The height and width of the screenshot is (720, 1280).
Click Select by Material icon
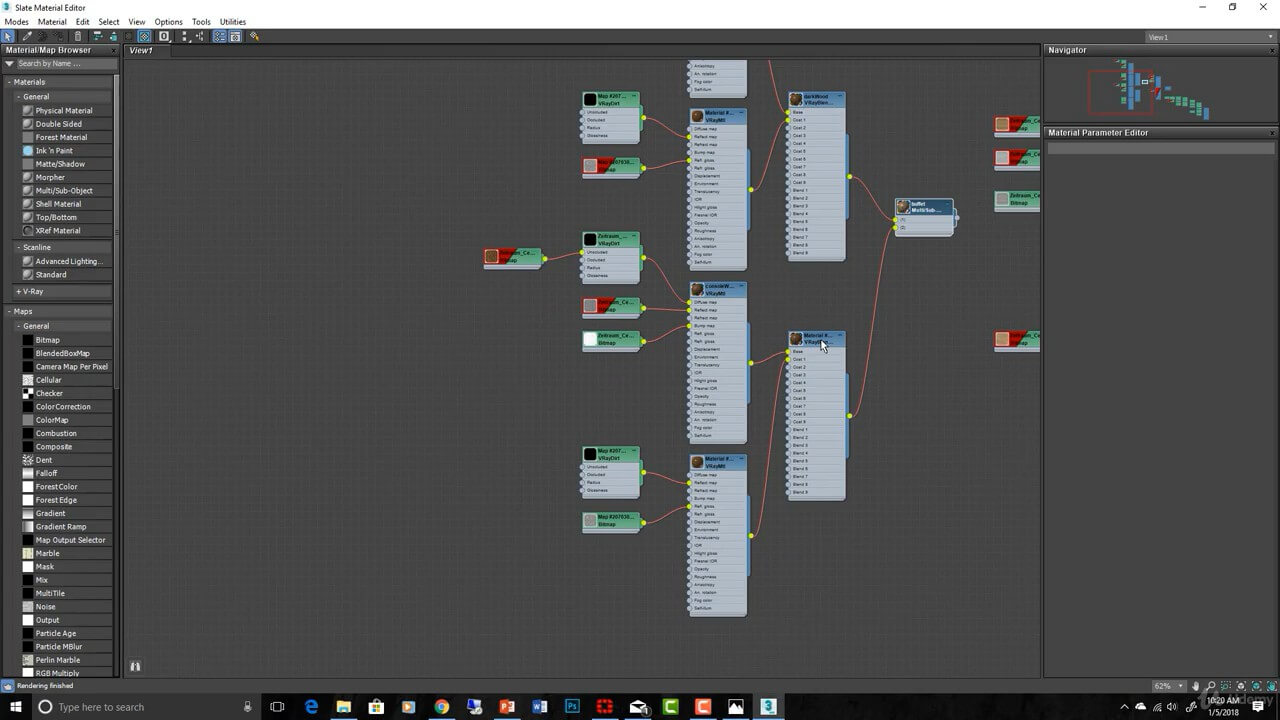[x=254, y=36]
